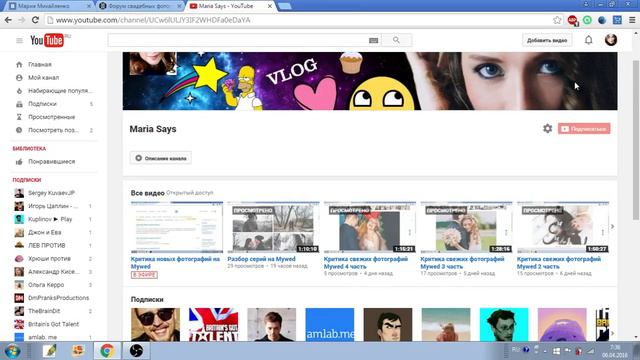The height and width of the screenshot is (360, 640).
Task: Open the notifications bell
Action: (588, 40)
